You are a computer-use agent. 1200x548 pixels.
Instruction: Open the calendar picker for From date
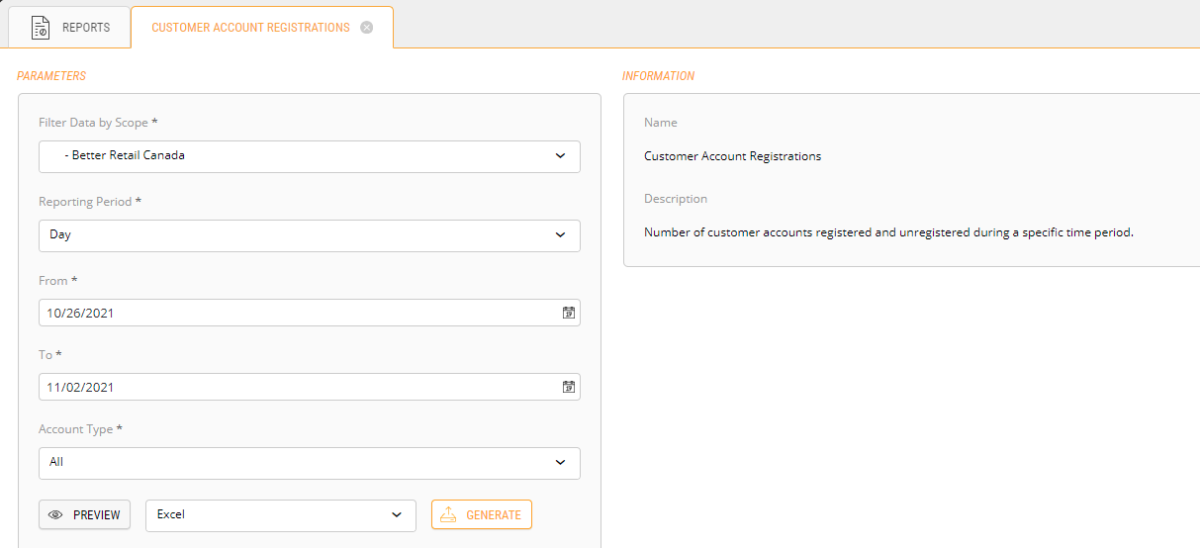[568, 313]
